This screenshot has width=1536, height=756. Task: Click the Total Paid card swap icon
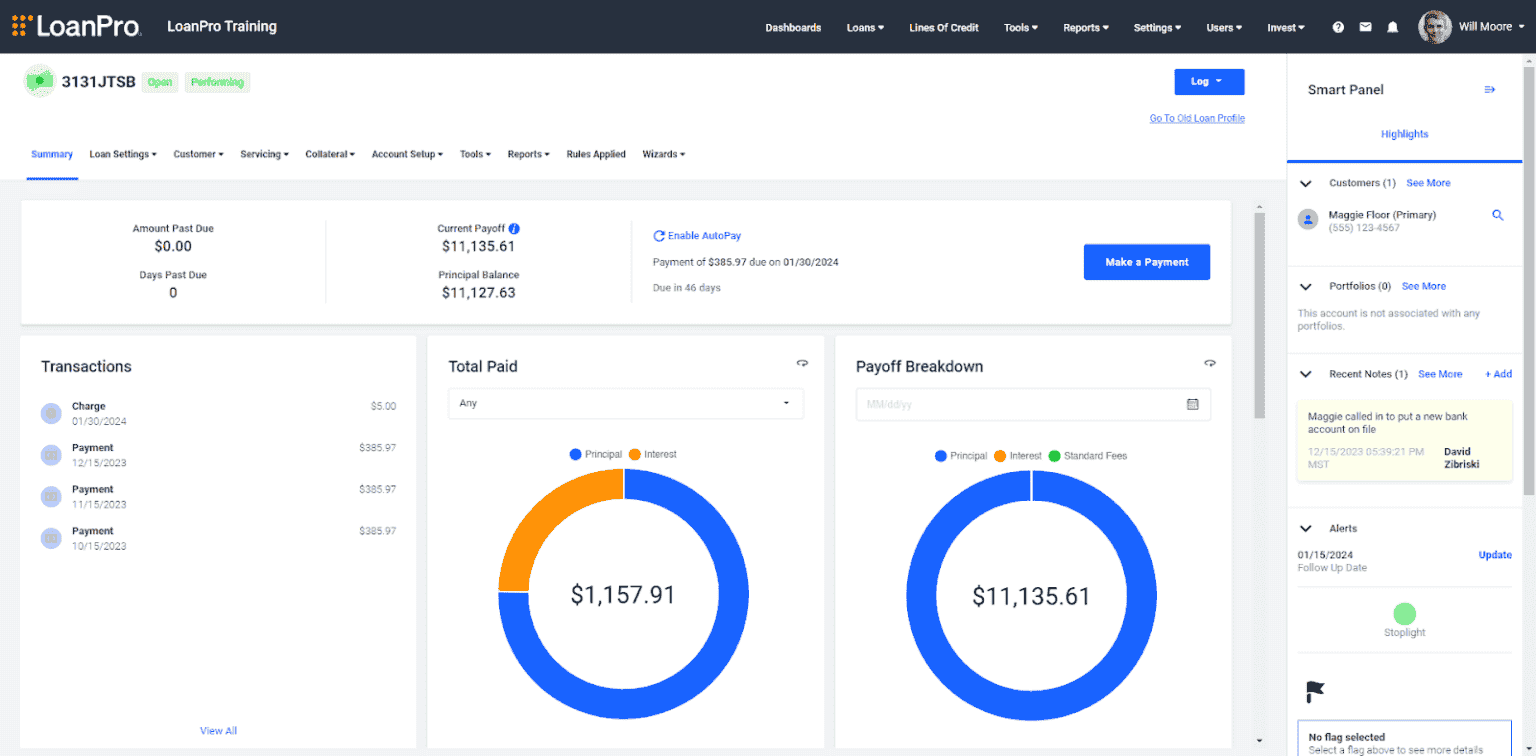pos(802,363)
